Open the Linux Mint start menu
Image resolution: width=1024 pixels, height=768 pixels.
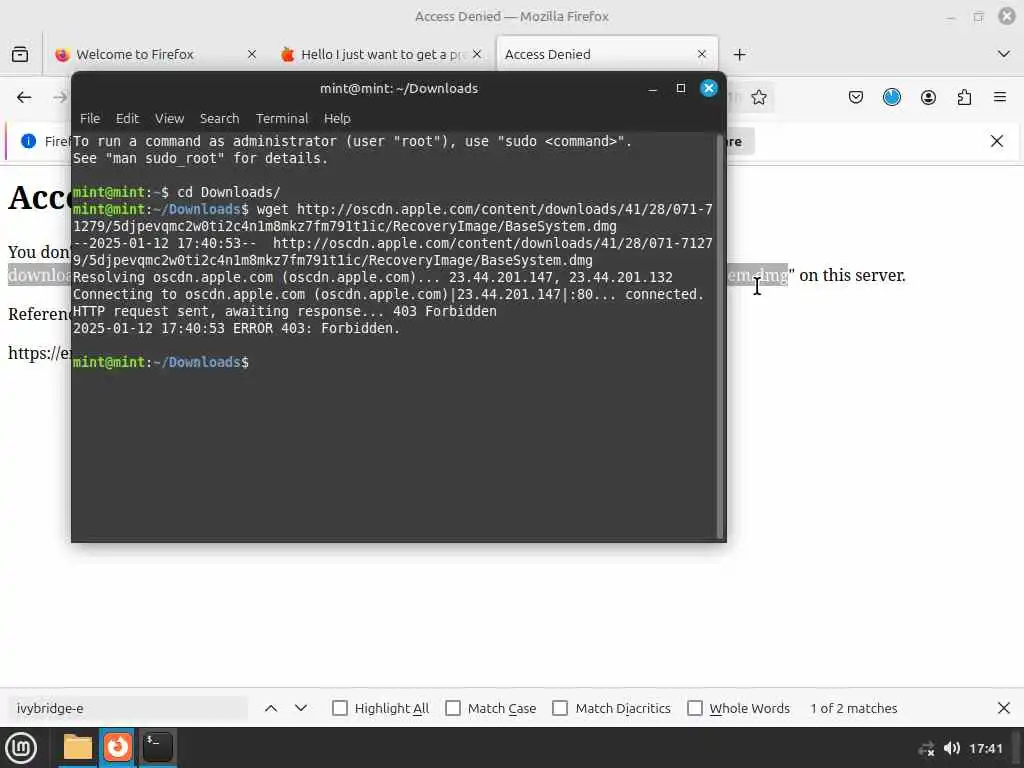click(x=21, y=748)
